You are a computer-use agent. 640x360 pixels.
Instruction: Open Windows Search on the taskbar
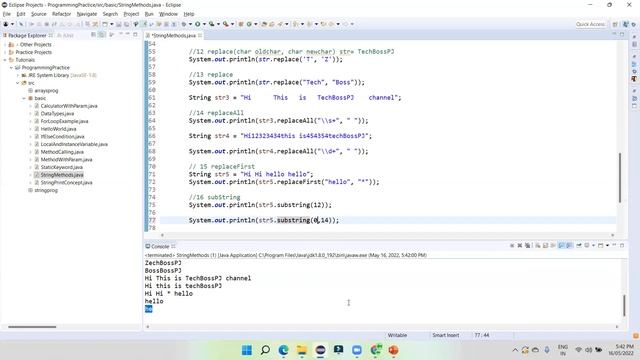tap(265, 350)
